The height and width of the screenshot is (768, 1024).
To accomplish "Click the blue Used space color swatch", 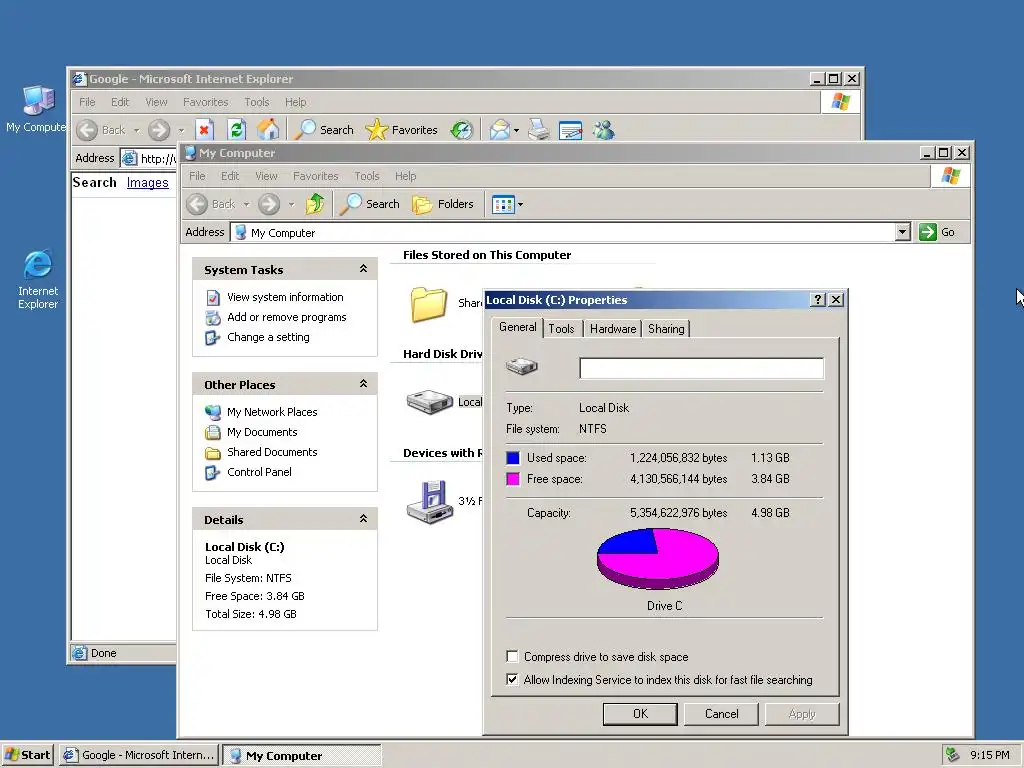I will [x=513, y=458].
